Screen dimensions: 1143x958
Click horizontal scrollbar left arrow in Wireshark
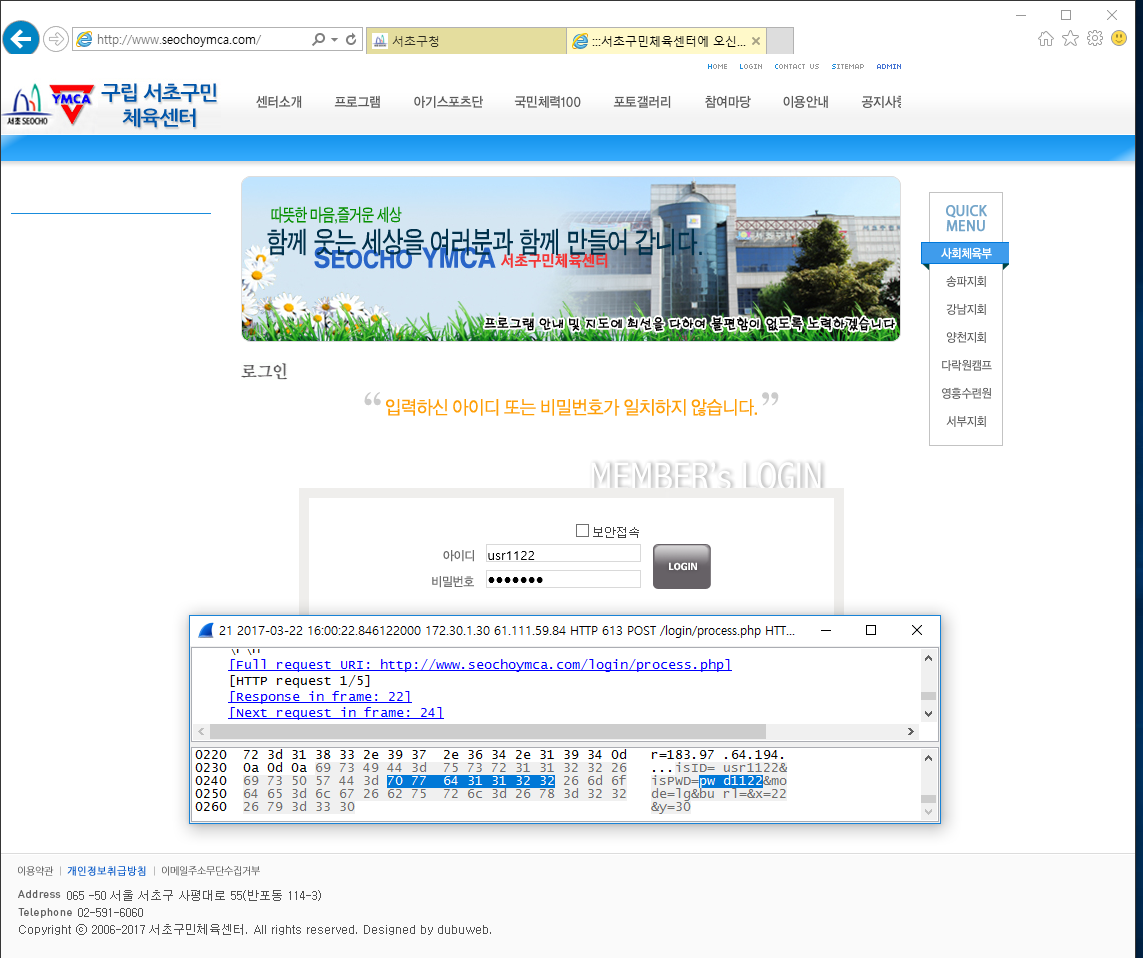click(201, 731)
